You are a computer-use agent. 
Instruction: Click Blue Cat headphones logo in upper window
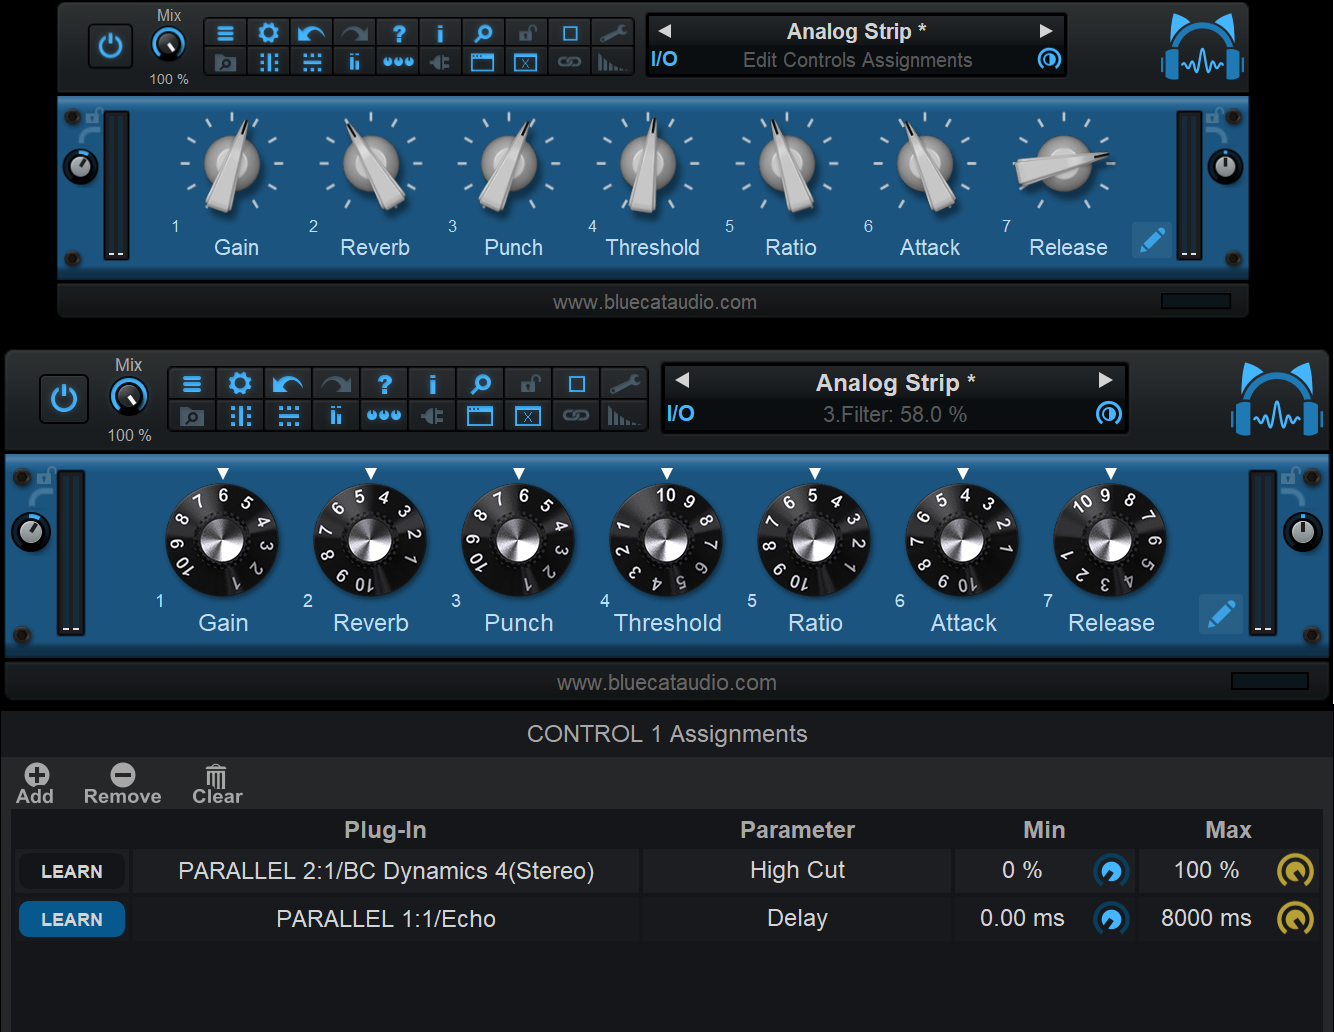(x=1202, y=48)
